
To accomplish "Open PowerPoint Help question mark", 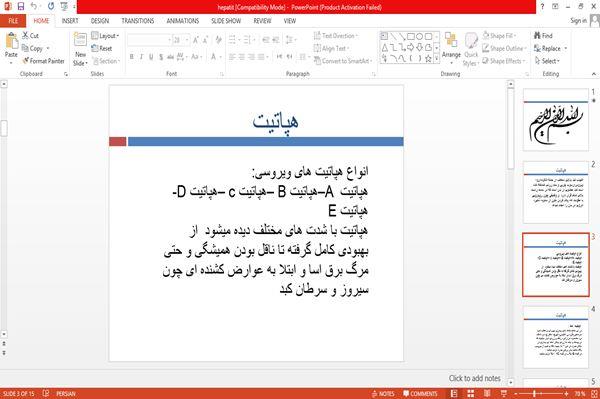I will tap(542, 7).
